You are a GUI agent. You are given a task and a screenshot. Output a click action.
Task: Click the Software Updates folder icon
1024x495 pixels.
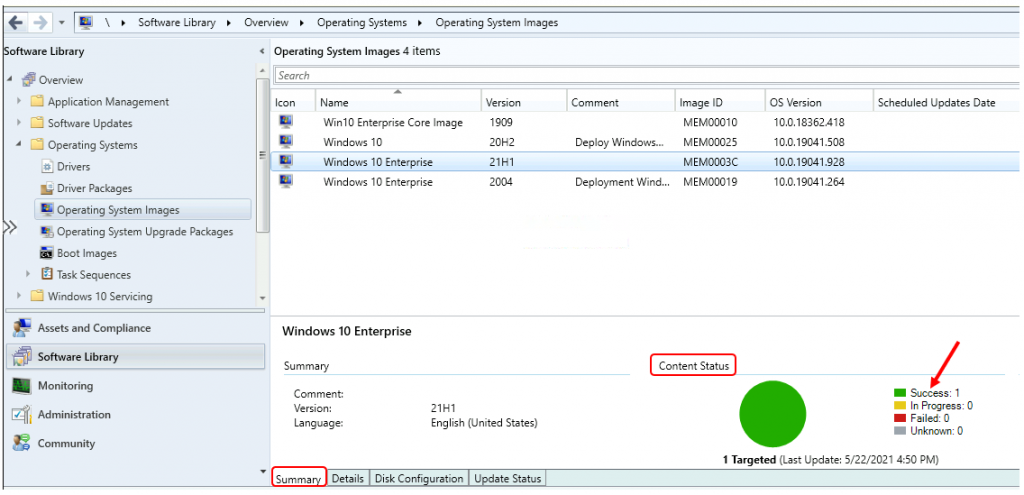coord(37,123)
